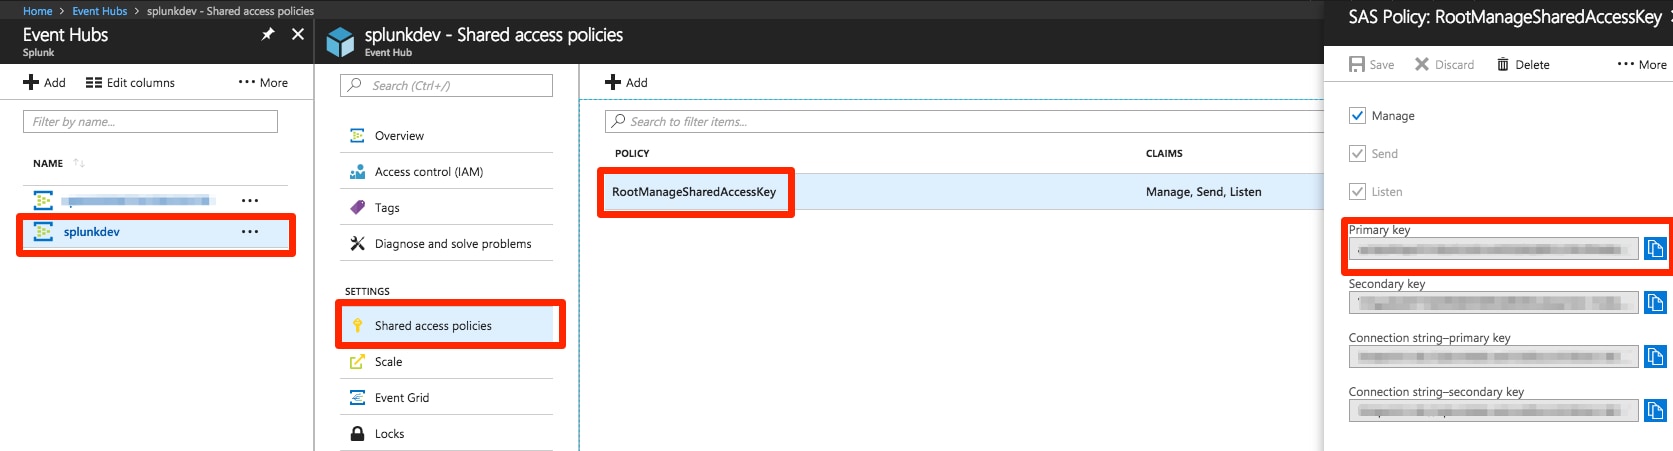Click the Filter by name field
1673x451 pixels.
click(x=150, y=122)
